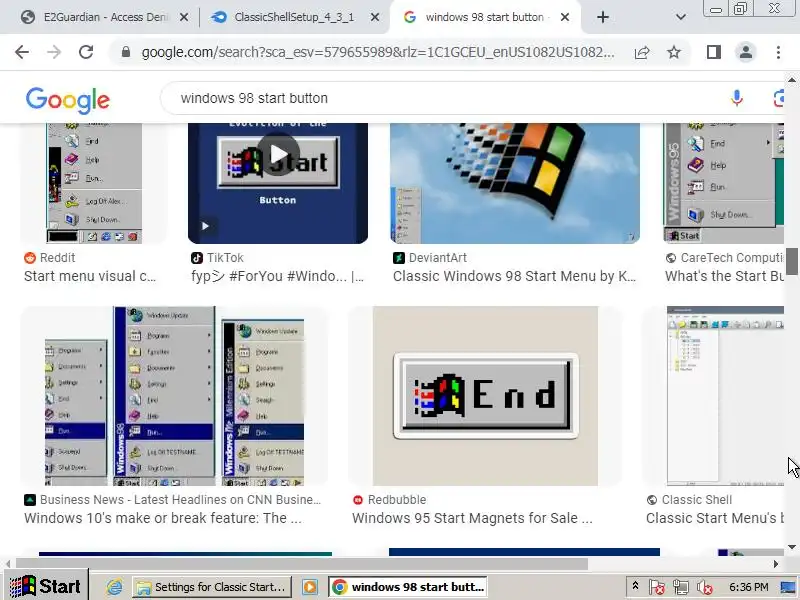
Task: Open the Reddit source link
Action: click(x=49, y=258)
